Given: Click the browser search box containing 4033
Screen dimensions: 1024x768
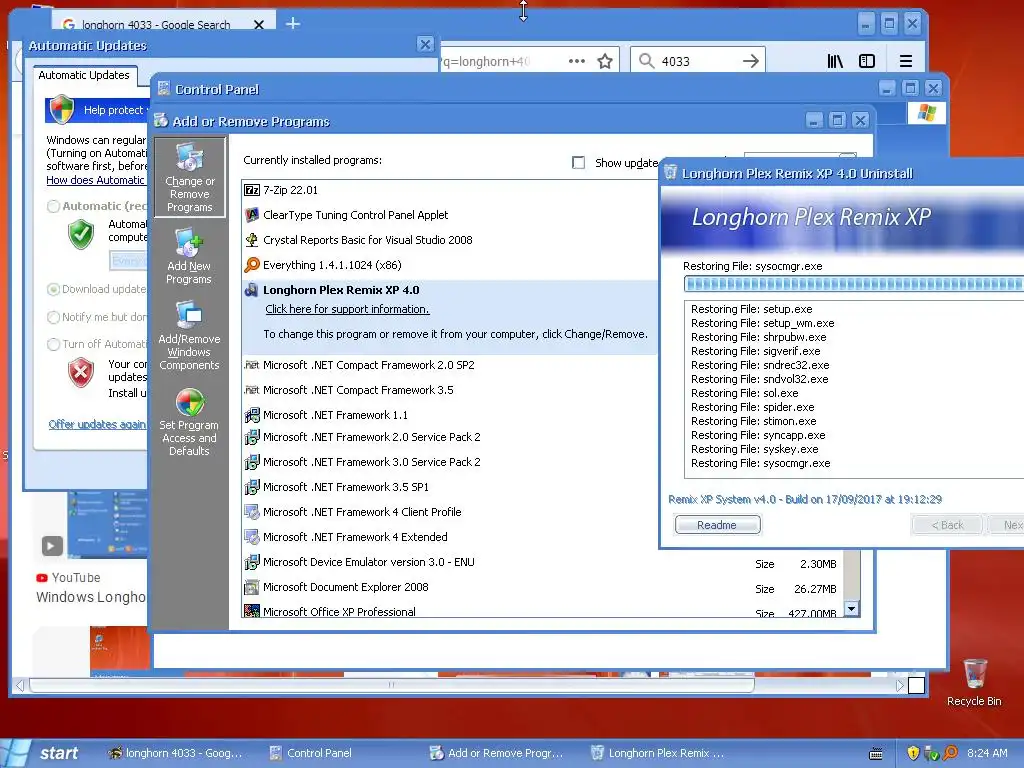Looking at the screenshot, I should pos(697,61).
